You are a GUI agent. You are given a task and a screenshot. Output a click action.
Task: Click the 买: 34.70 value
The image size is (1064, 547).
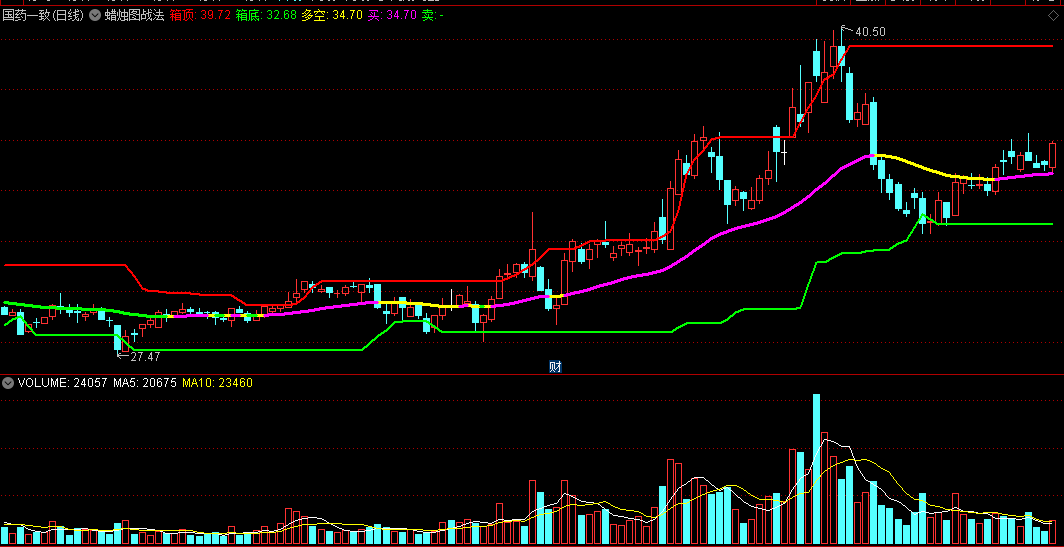[x=392, y=16]
